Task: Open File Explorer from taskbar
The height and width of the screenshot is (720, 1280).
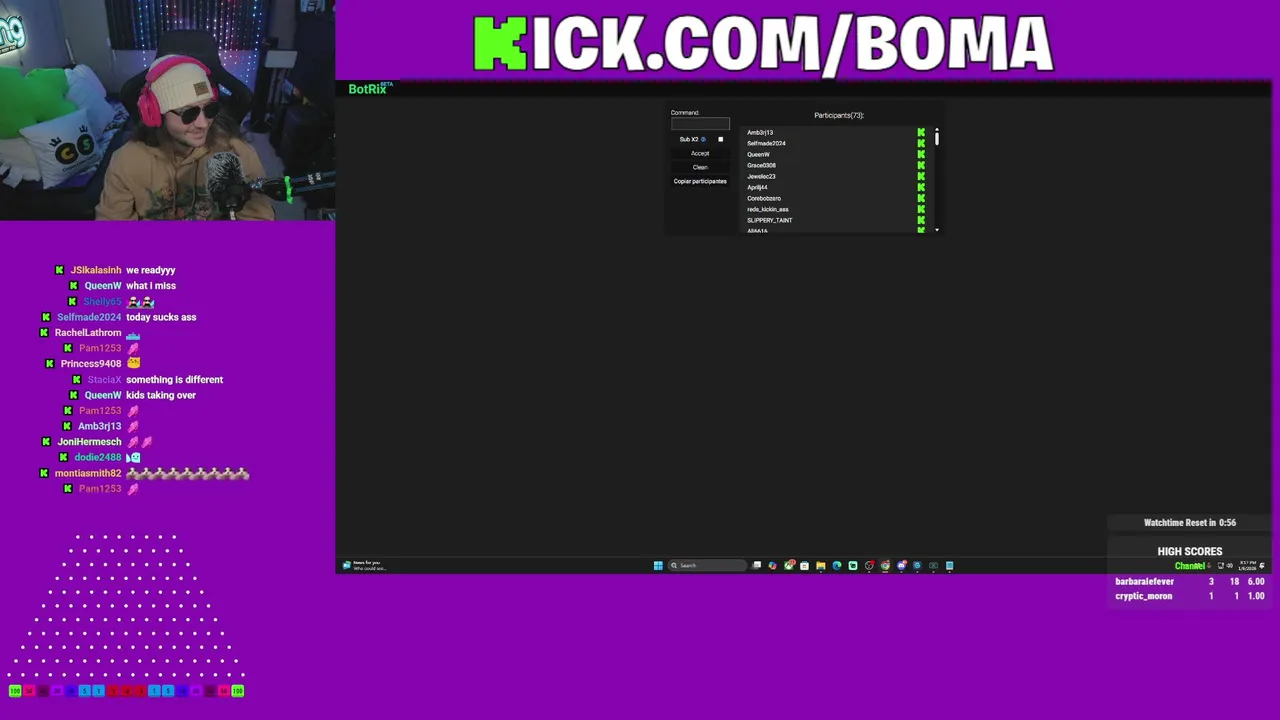Action: point(821,565)
